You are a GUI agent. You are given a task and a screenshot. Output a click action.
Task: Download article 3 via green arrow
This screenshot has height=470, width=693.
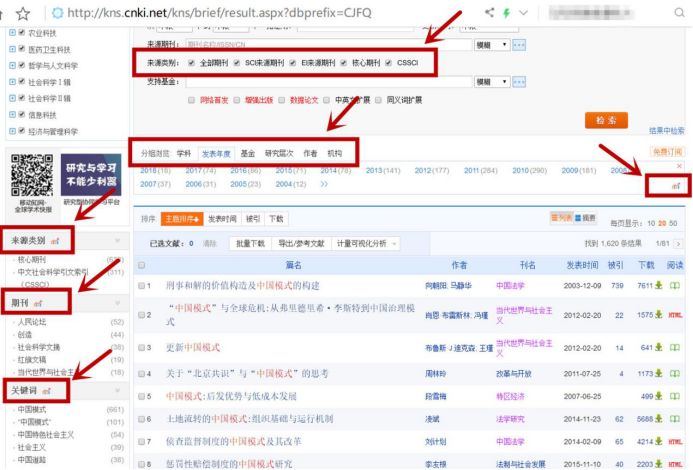(x=659, y=348)
